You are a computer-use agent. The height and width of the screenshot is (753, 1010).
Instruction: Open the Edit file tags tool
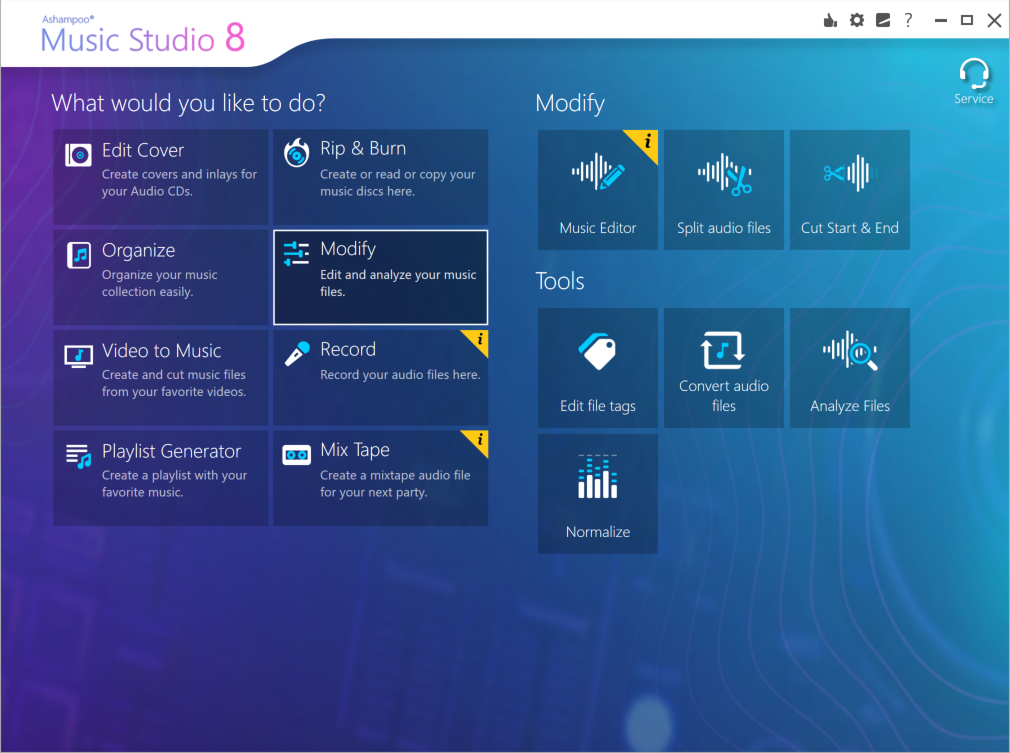pyautogui.click(x=597, y=368)
